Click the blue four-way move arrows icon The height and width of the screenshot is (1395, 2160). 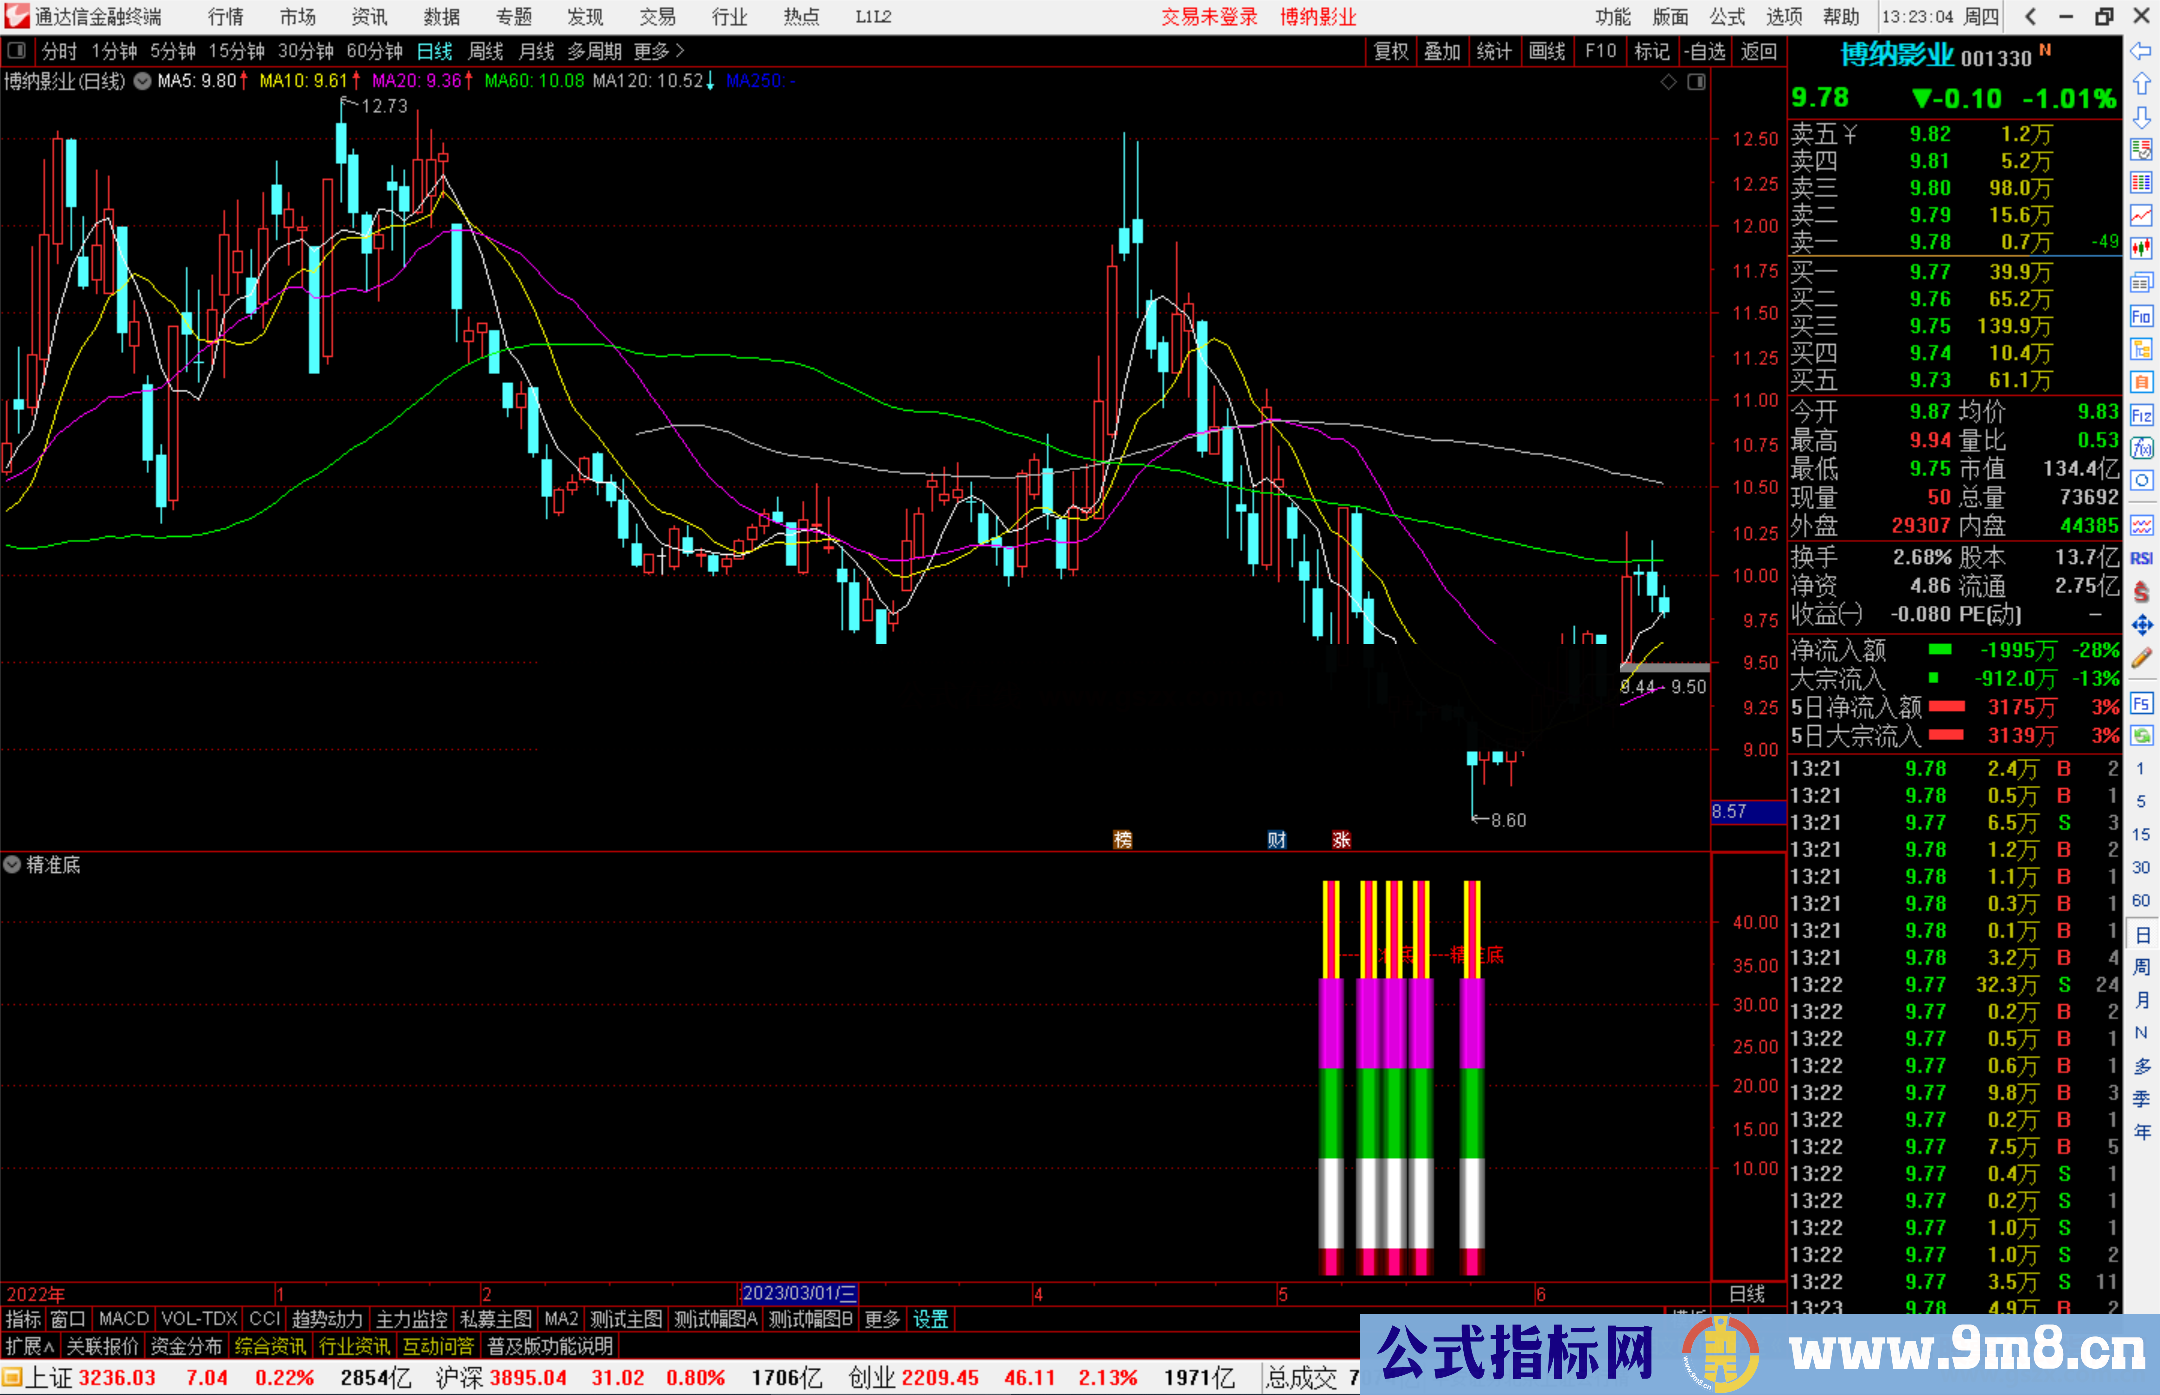pyautogui.click(x=2141, y=625)
